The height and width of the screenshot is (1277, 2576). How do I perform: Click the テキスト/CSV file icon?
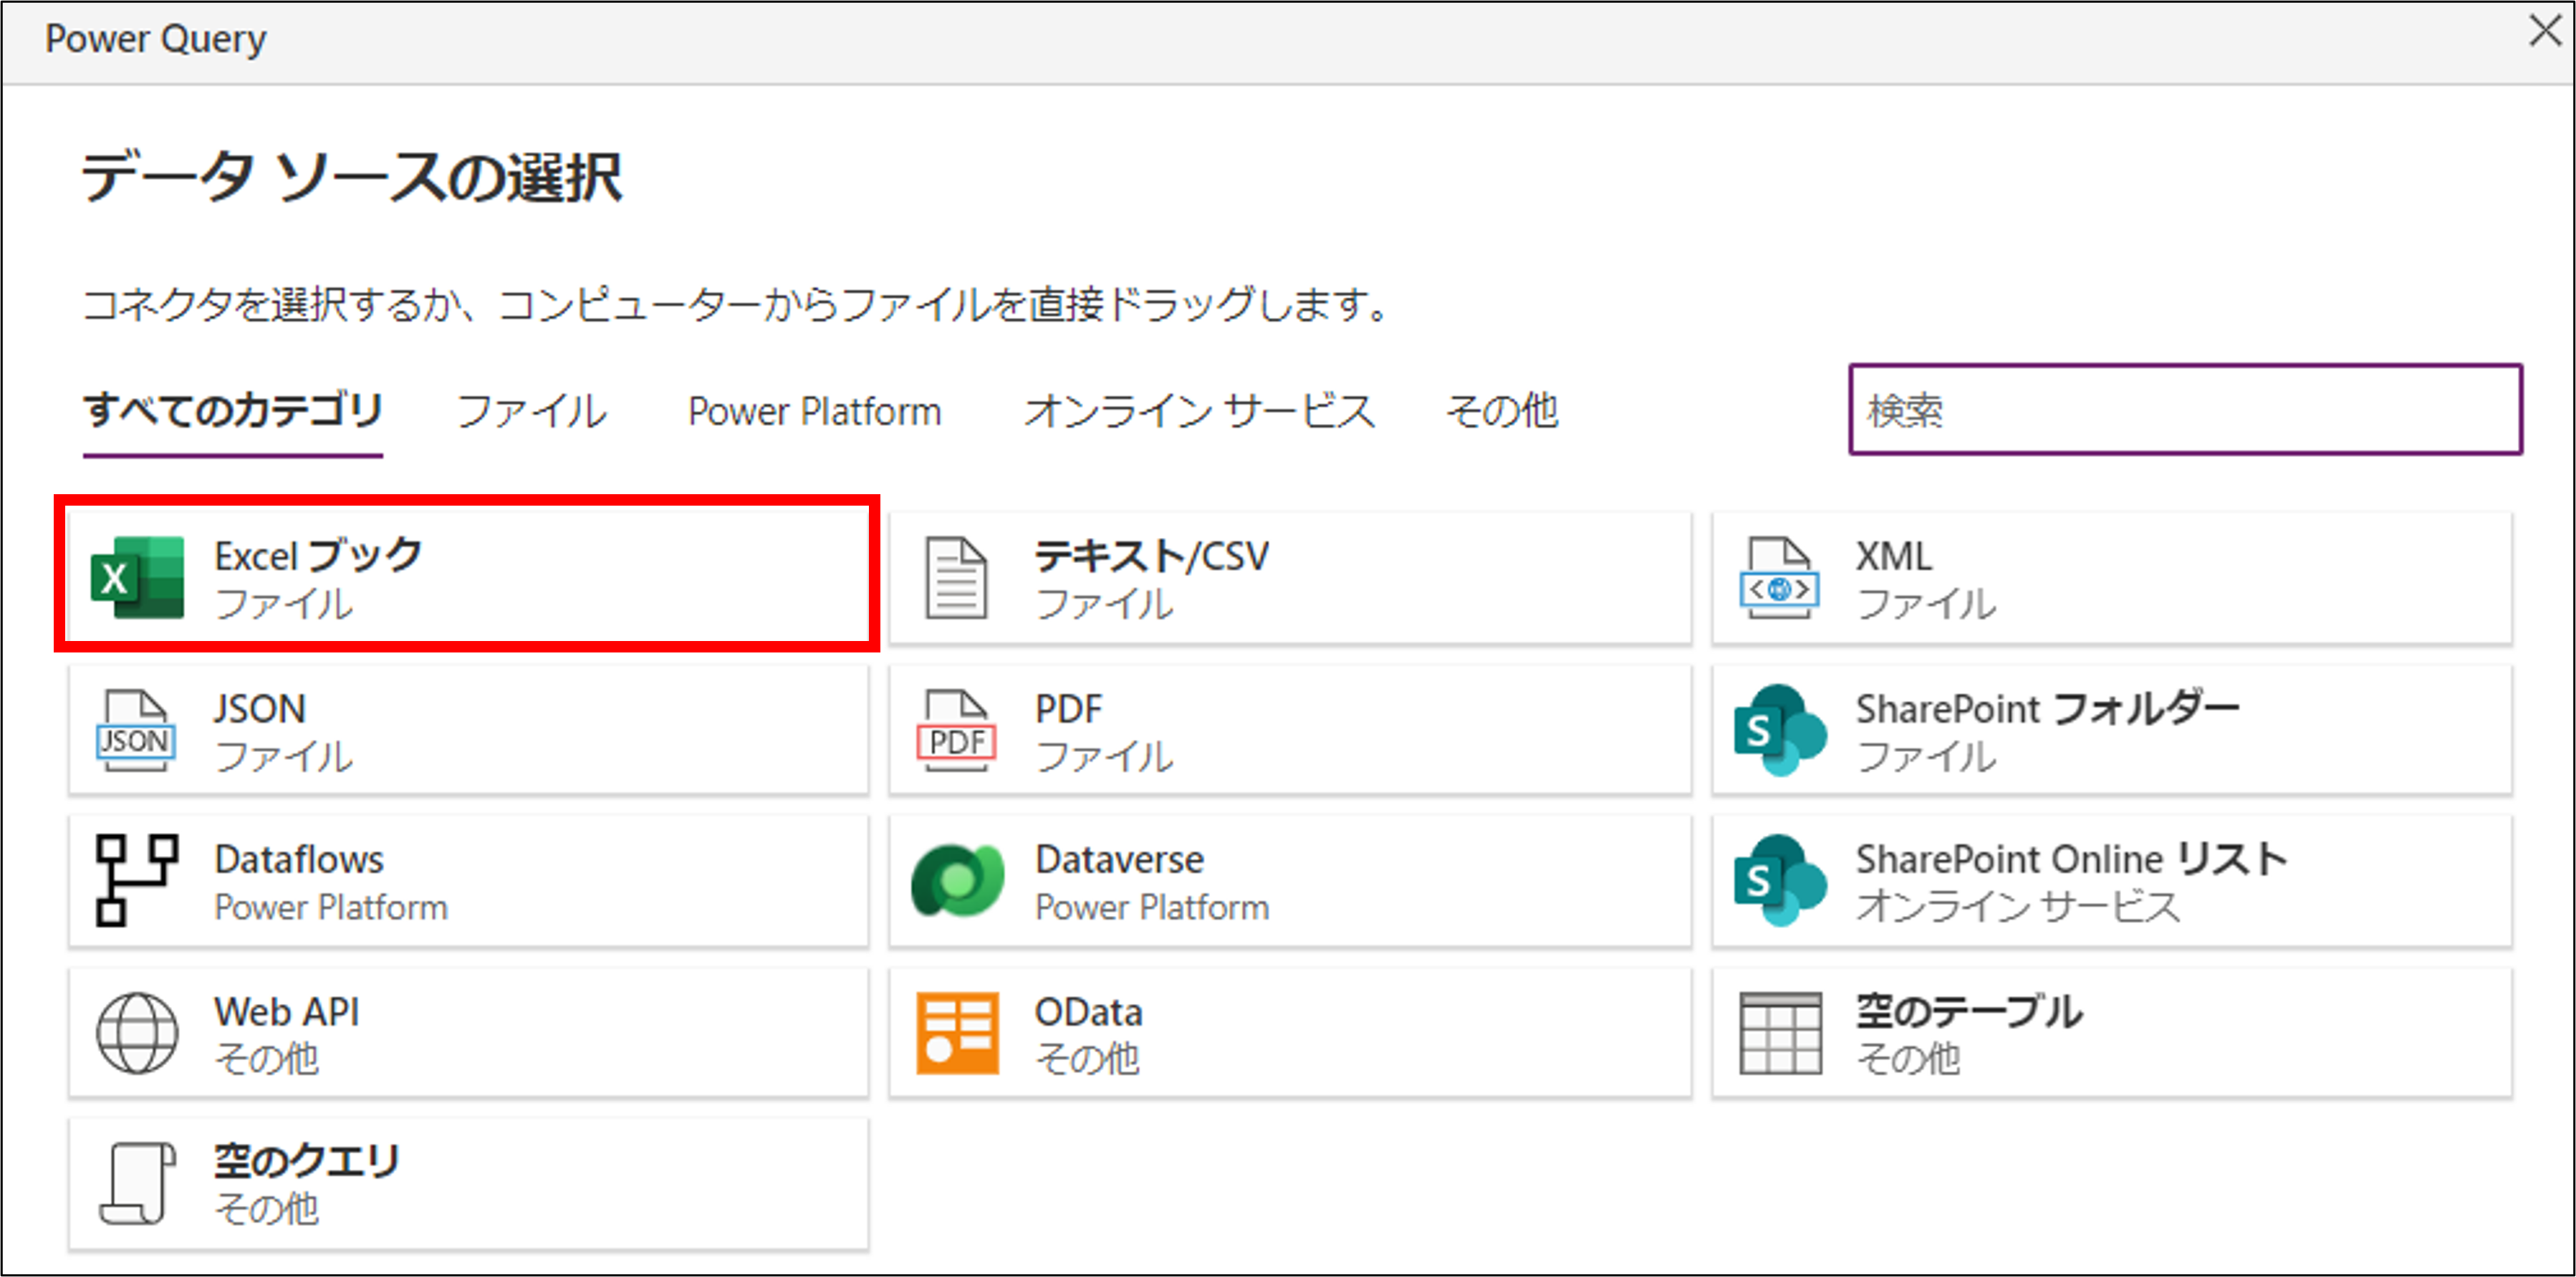point(957,577)
